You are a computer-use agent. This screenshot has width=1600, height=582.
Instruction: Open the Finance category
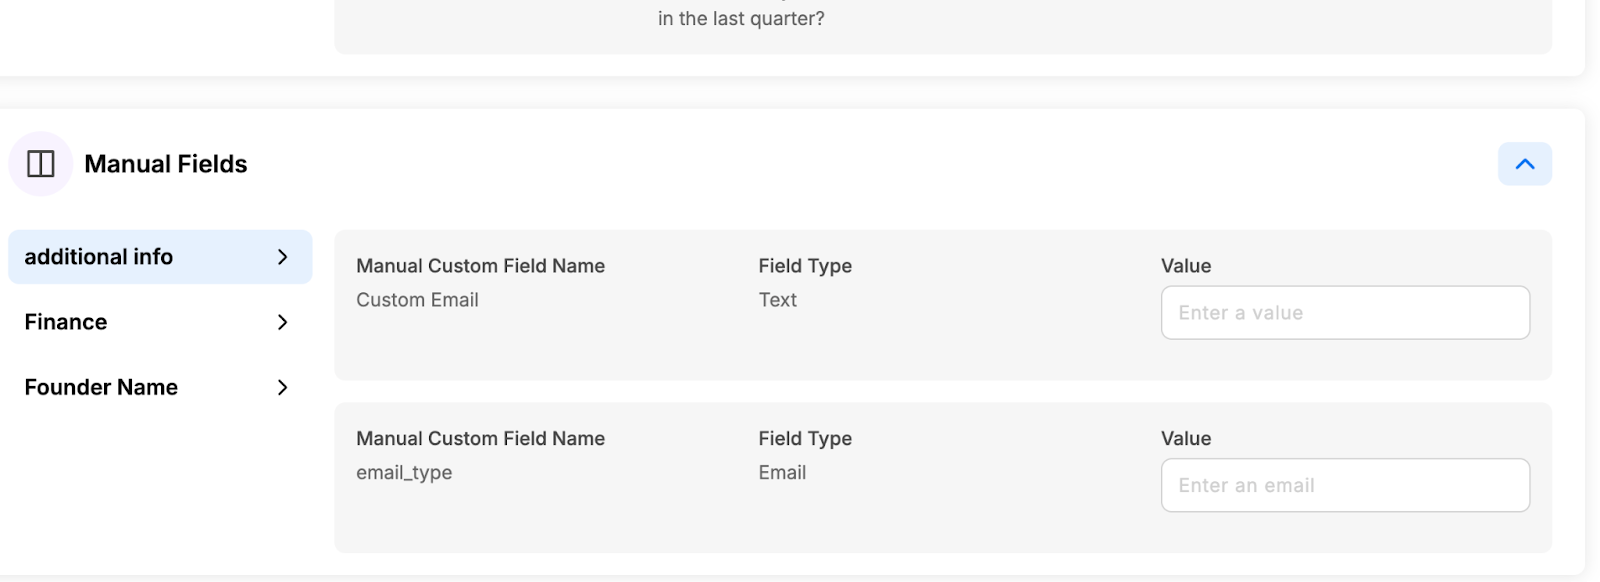click(160, 322)
